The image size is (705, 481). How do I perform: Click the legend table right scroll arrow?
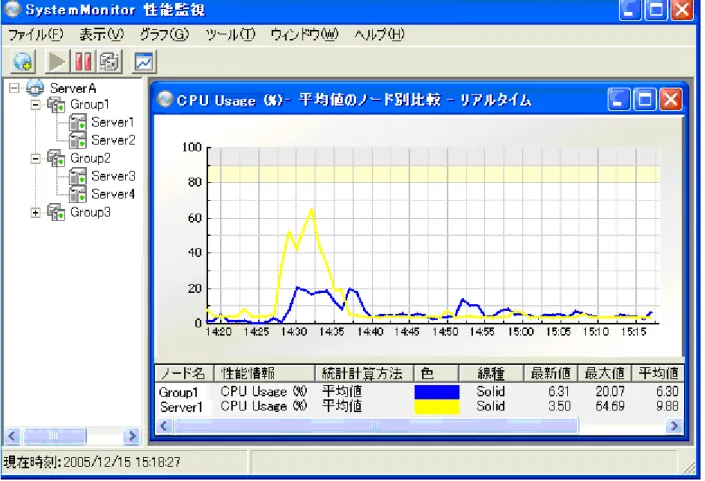point(674,426)
